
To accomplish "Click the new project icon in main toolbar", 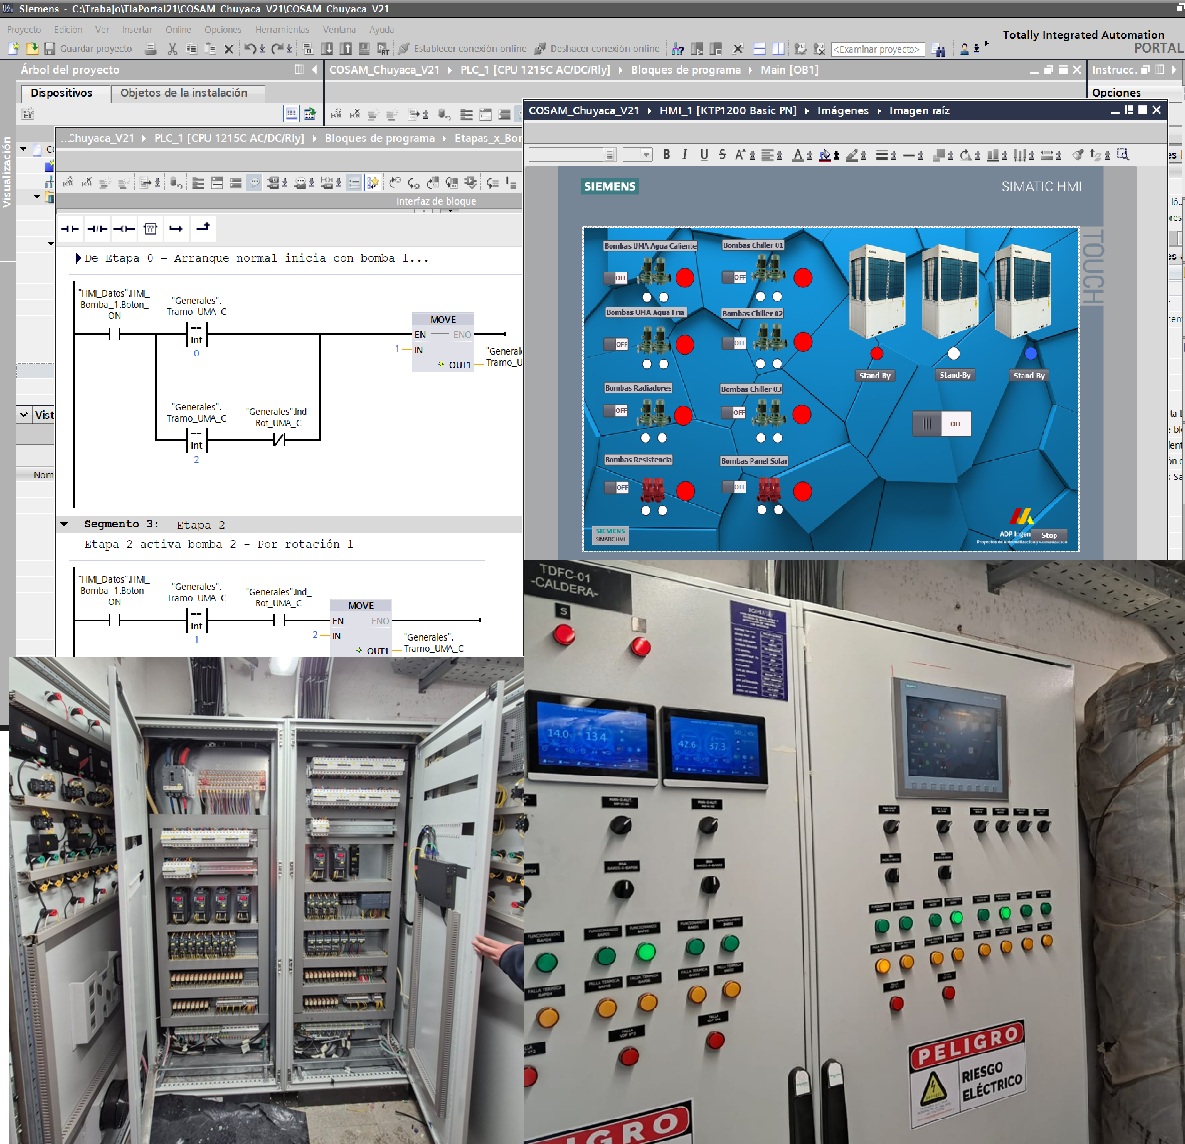I will 13,49.
